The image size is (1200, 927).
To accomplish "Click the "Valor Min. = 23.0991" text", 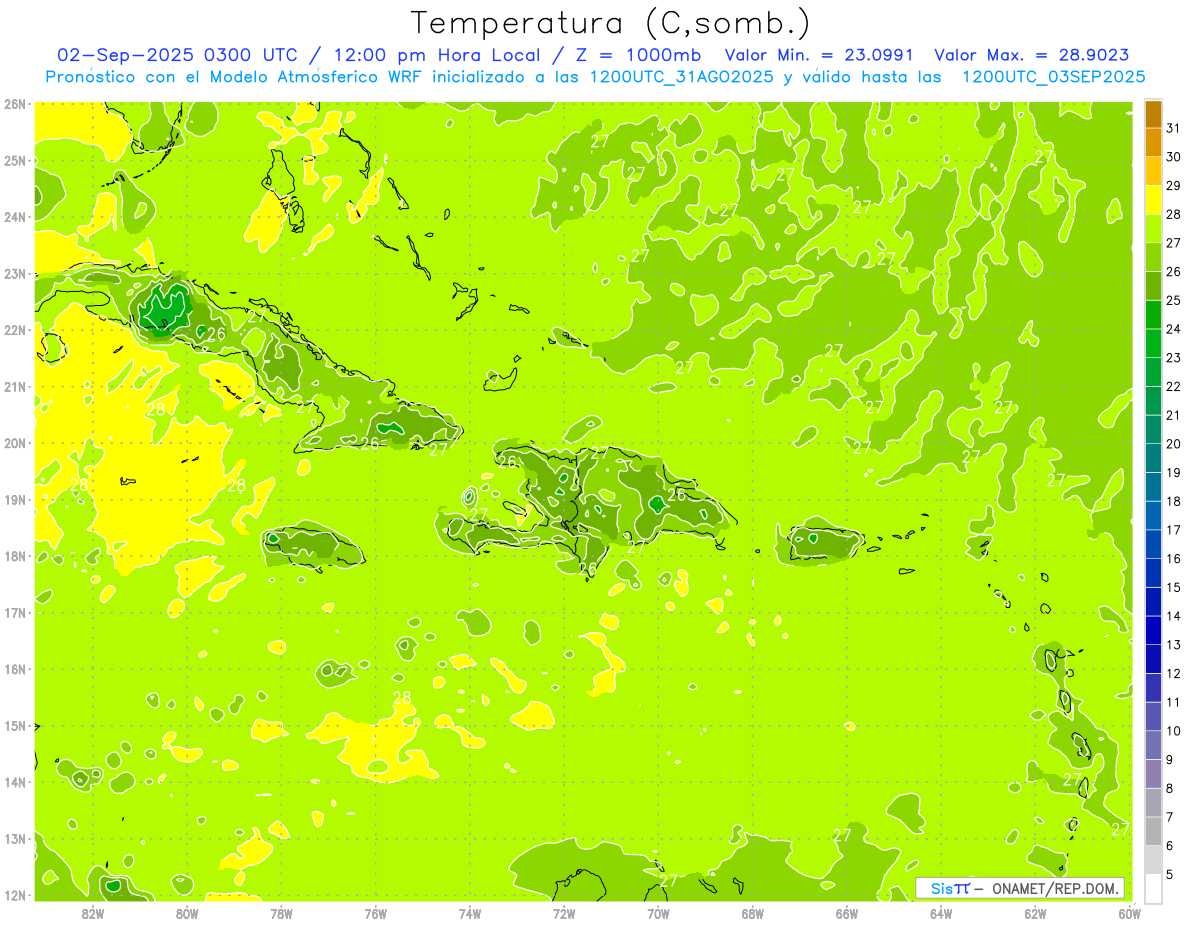I will 821,55.
